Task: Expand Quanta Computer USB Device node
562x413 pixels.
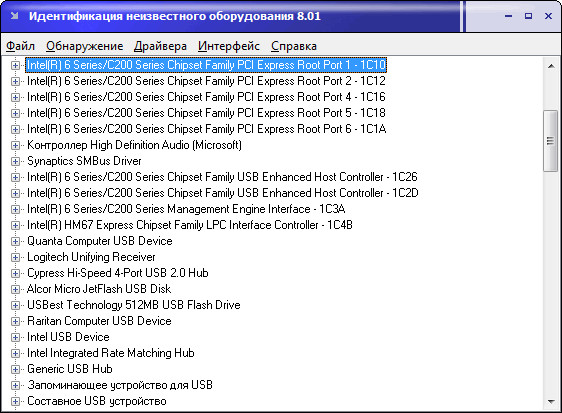Action: tap(15, 241)
